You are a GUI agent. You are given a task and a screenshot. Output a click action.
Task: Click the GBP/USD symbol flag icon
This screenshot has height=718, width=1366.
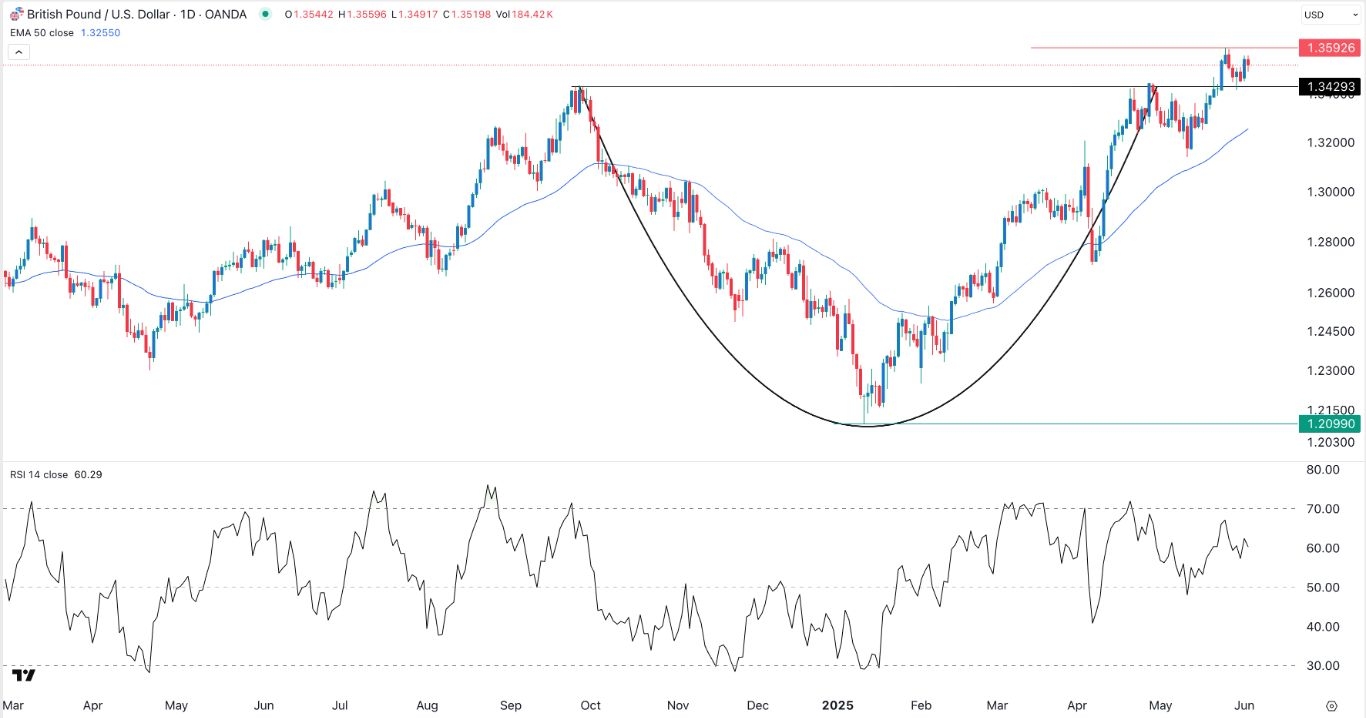coord(15,14)
